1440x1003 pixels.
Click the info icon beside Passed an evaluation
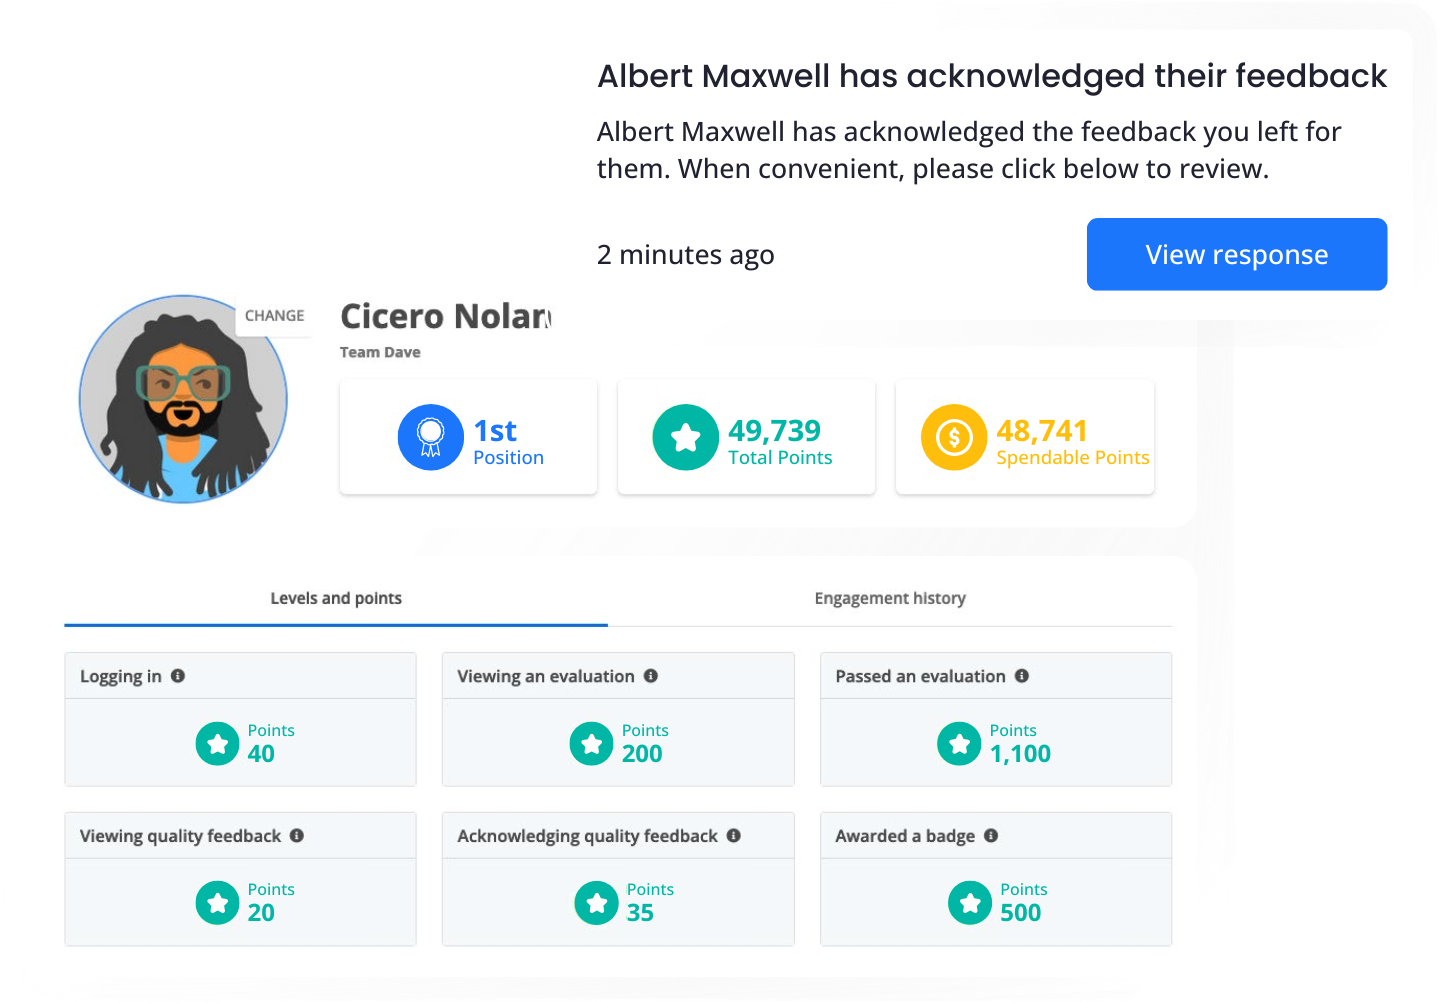[x=1022, y=676]
